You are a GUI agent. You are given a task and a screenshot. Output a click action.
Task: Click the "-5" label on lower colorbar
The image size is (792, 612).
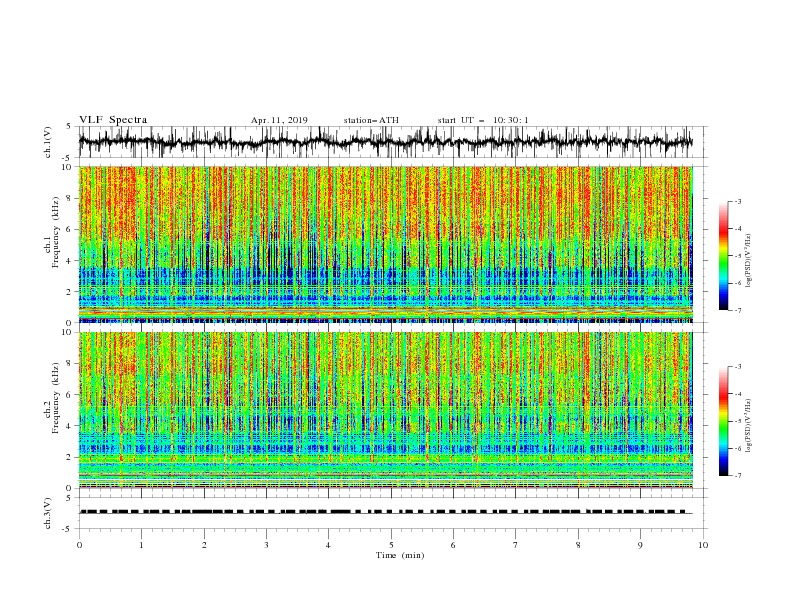click(738, 421)
